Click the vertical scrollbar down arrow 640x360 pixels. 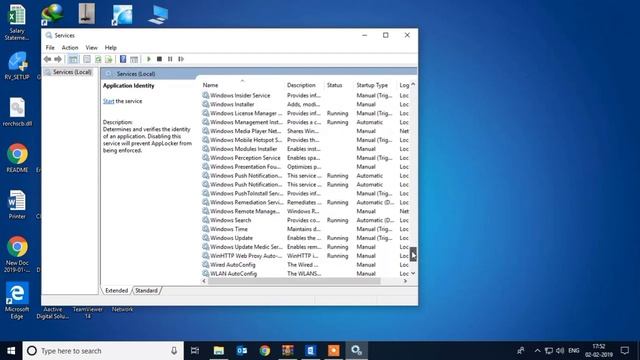point(413,273)
